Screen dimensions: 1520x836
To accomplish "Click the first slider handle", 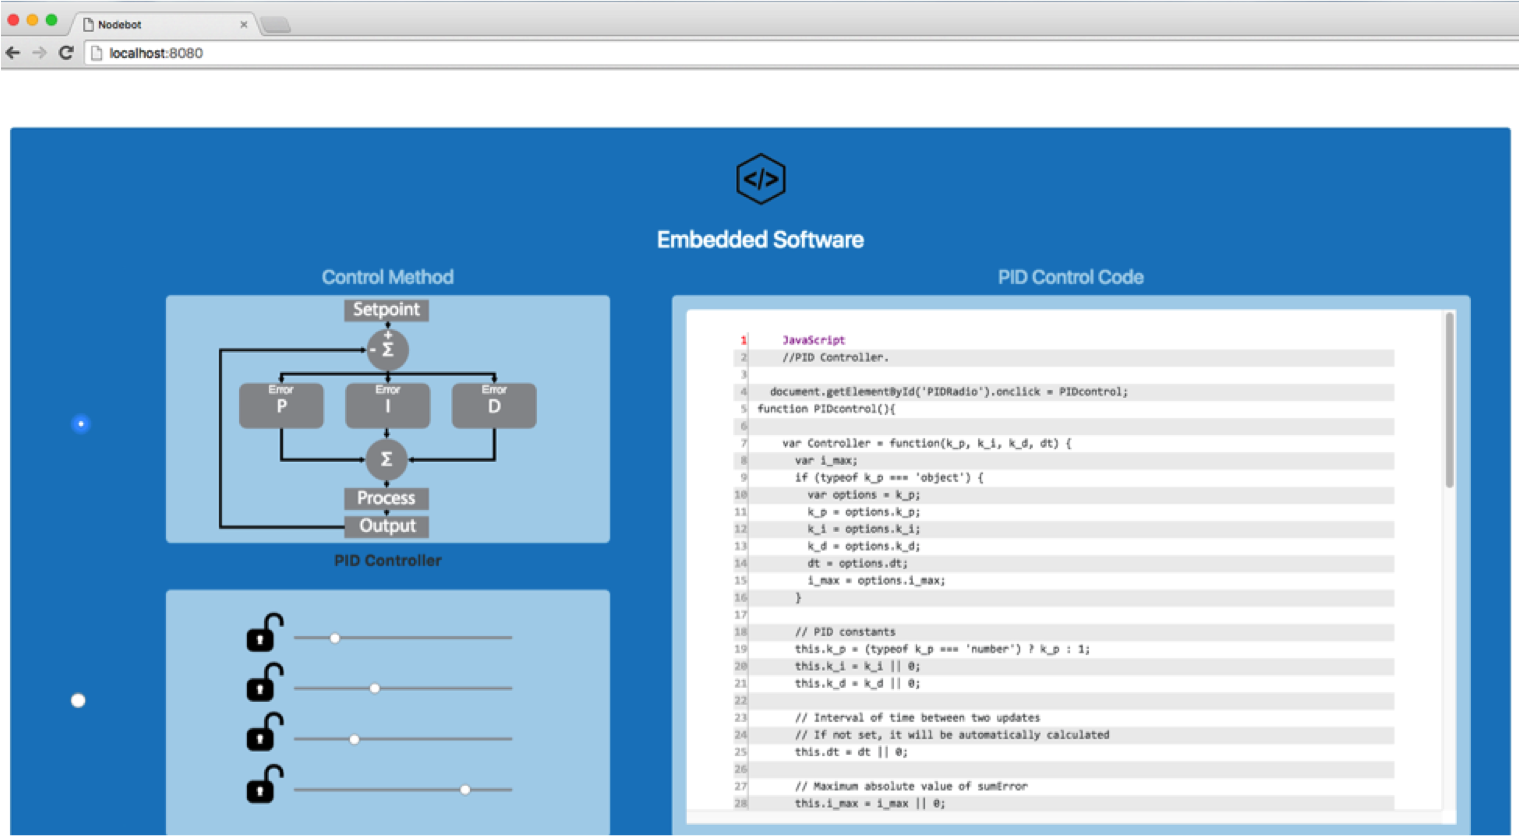I will click(x=334, y=637).
